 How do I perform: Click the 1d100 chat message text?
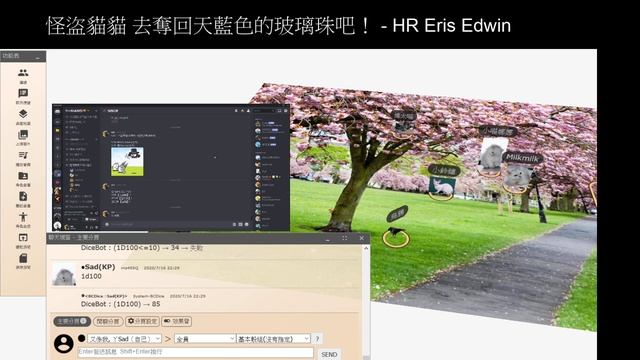coord(91,276)
